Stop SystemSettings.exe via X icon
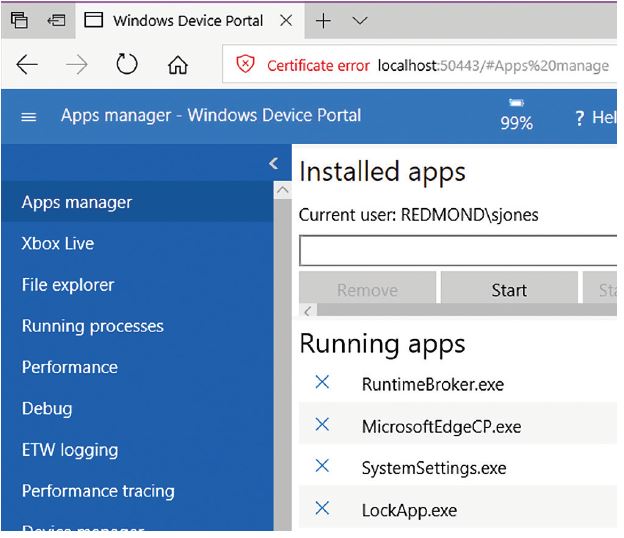 [x=322, y=467]
